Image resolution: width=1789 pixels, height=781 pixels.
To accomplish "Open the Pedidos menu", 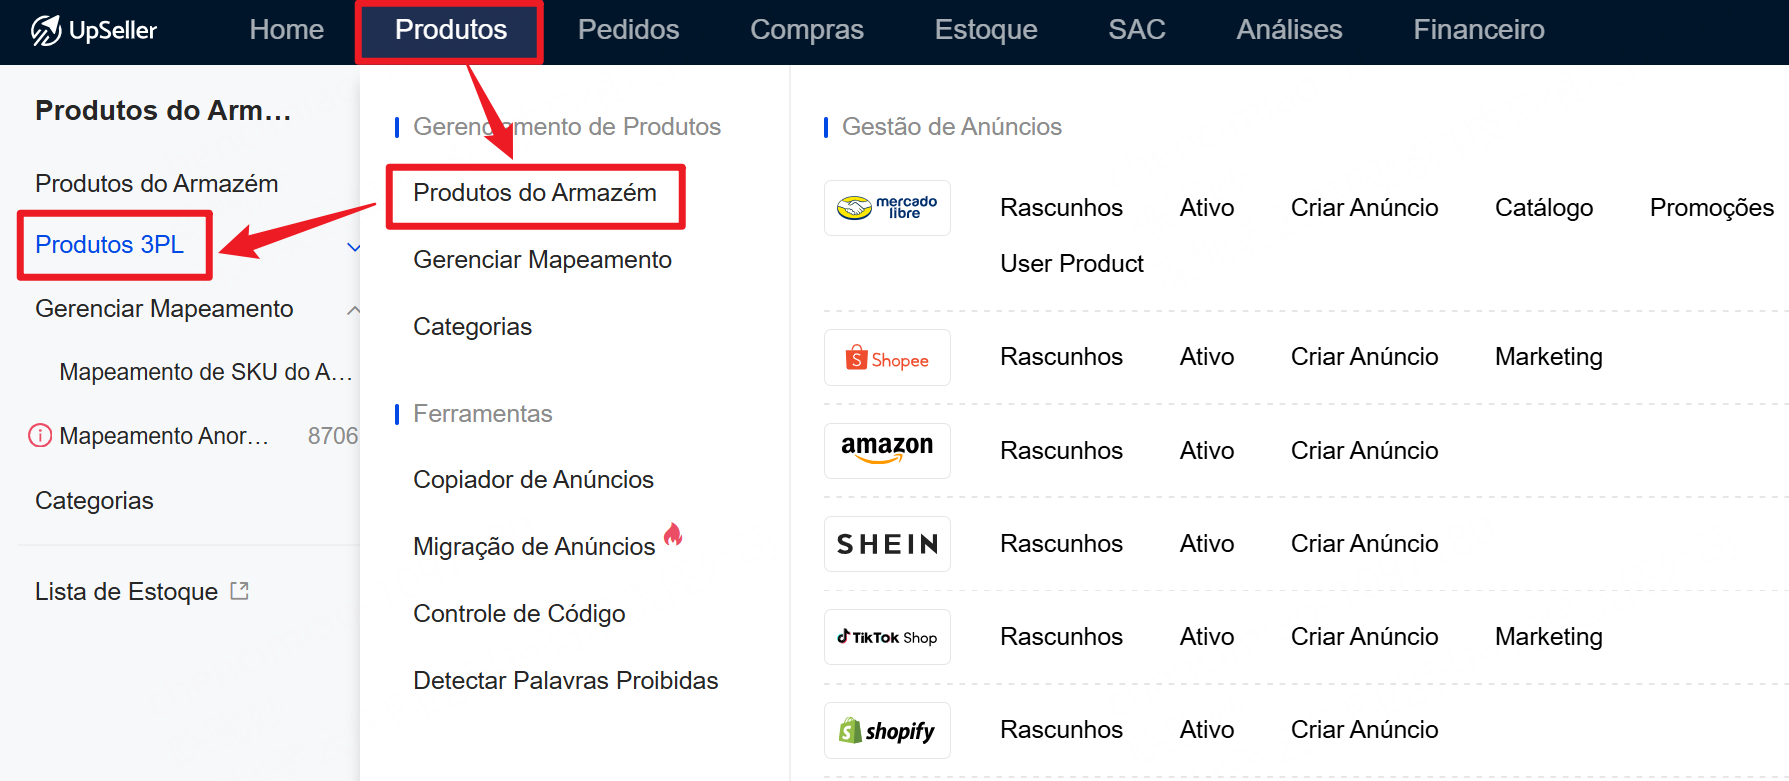I will tap(628, 30).
